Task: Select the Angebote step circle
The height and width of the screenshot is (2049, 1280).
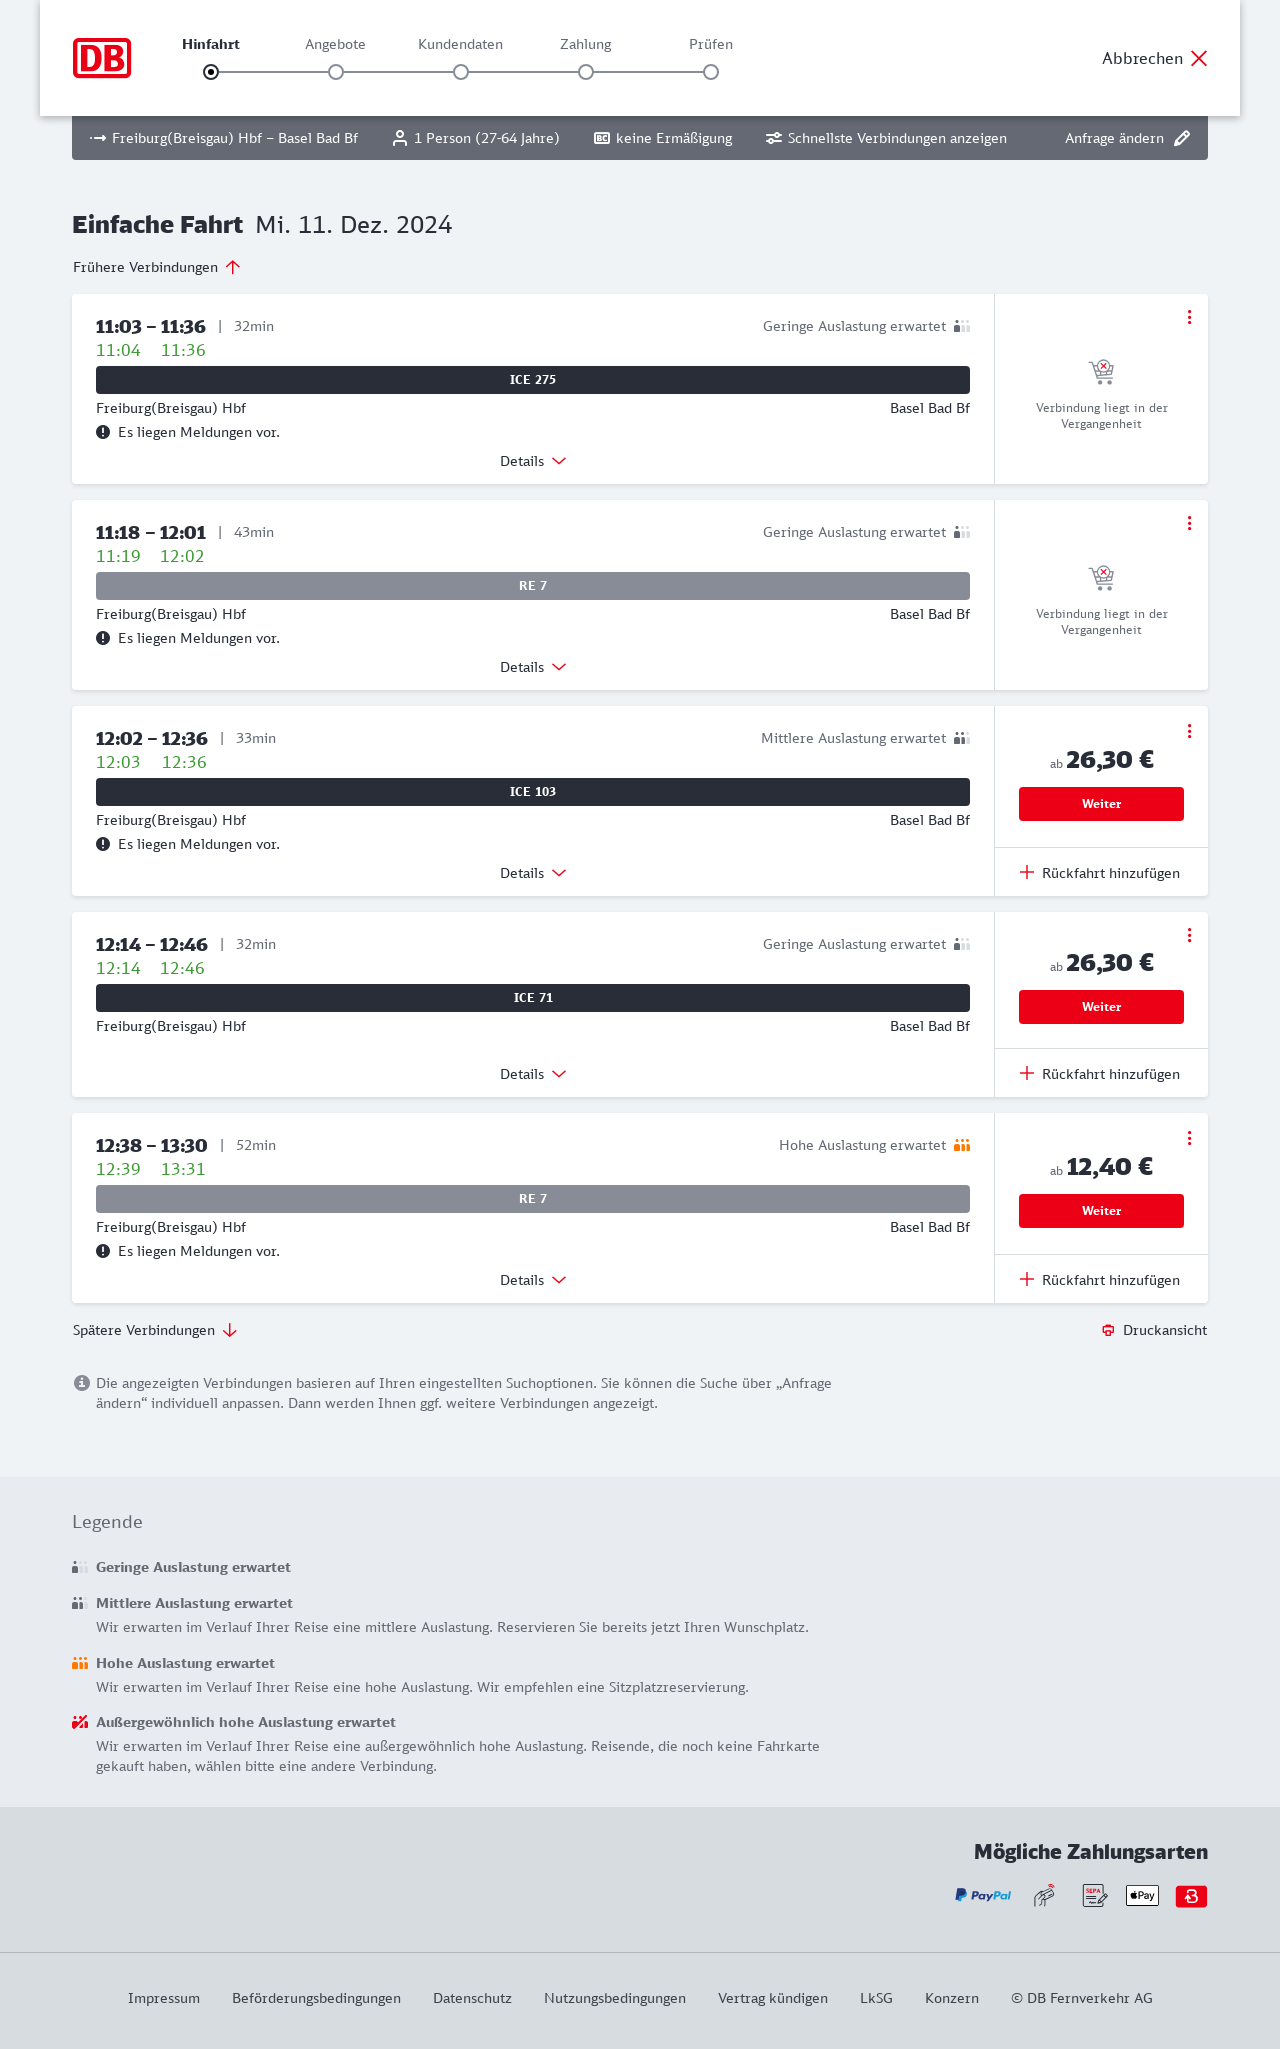Action: click(x=336, y=72)
